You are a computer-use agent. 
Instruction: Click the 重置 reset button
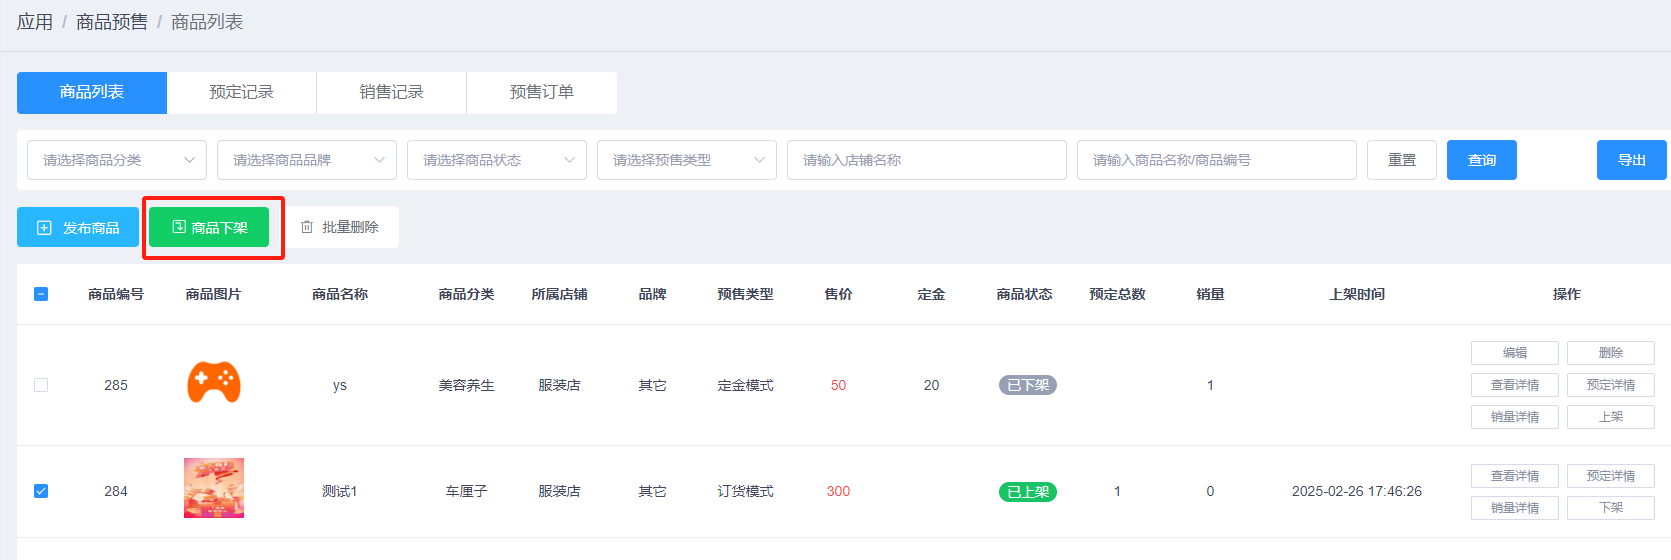[x=1401, y=160]
